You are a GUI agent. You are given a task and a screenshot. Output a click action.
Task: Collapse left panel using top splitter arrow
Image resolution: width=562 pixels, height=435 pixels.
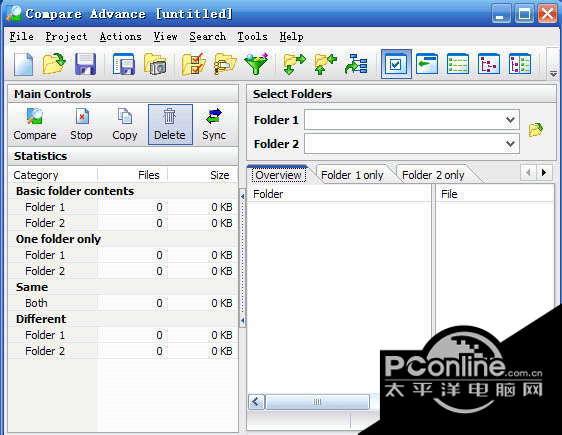point(243,196)
